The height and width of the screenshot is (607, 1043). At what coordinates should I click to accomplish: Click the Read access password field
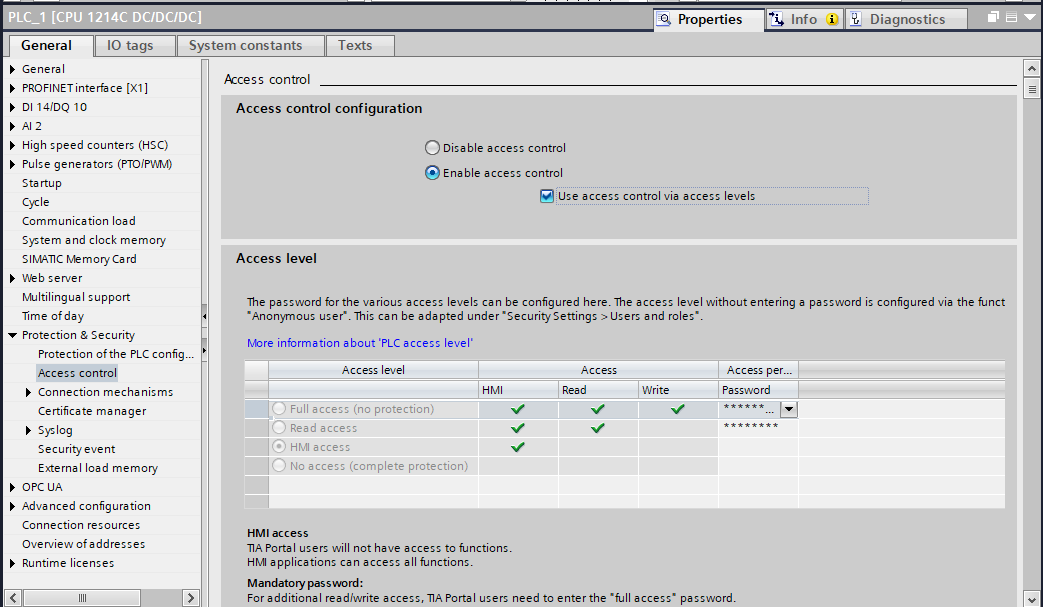(757, 428)
